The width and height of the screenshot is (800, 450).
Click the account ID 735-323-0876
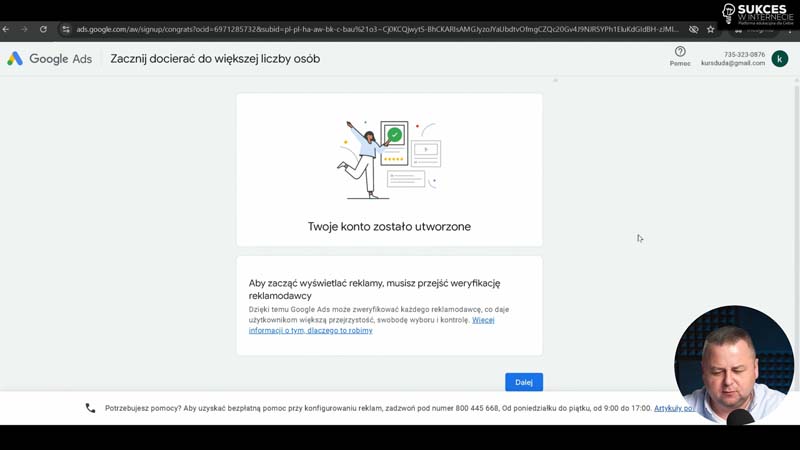(x=744, y=54)
